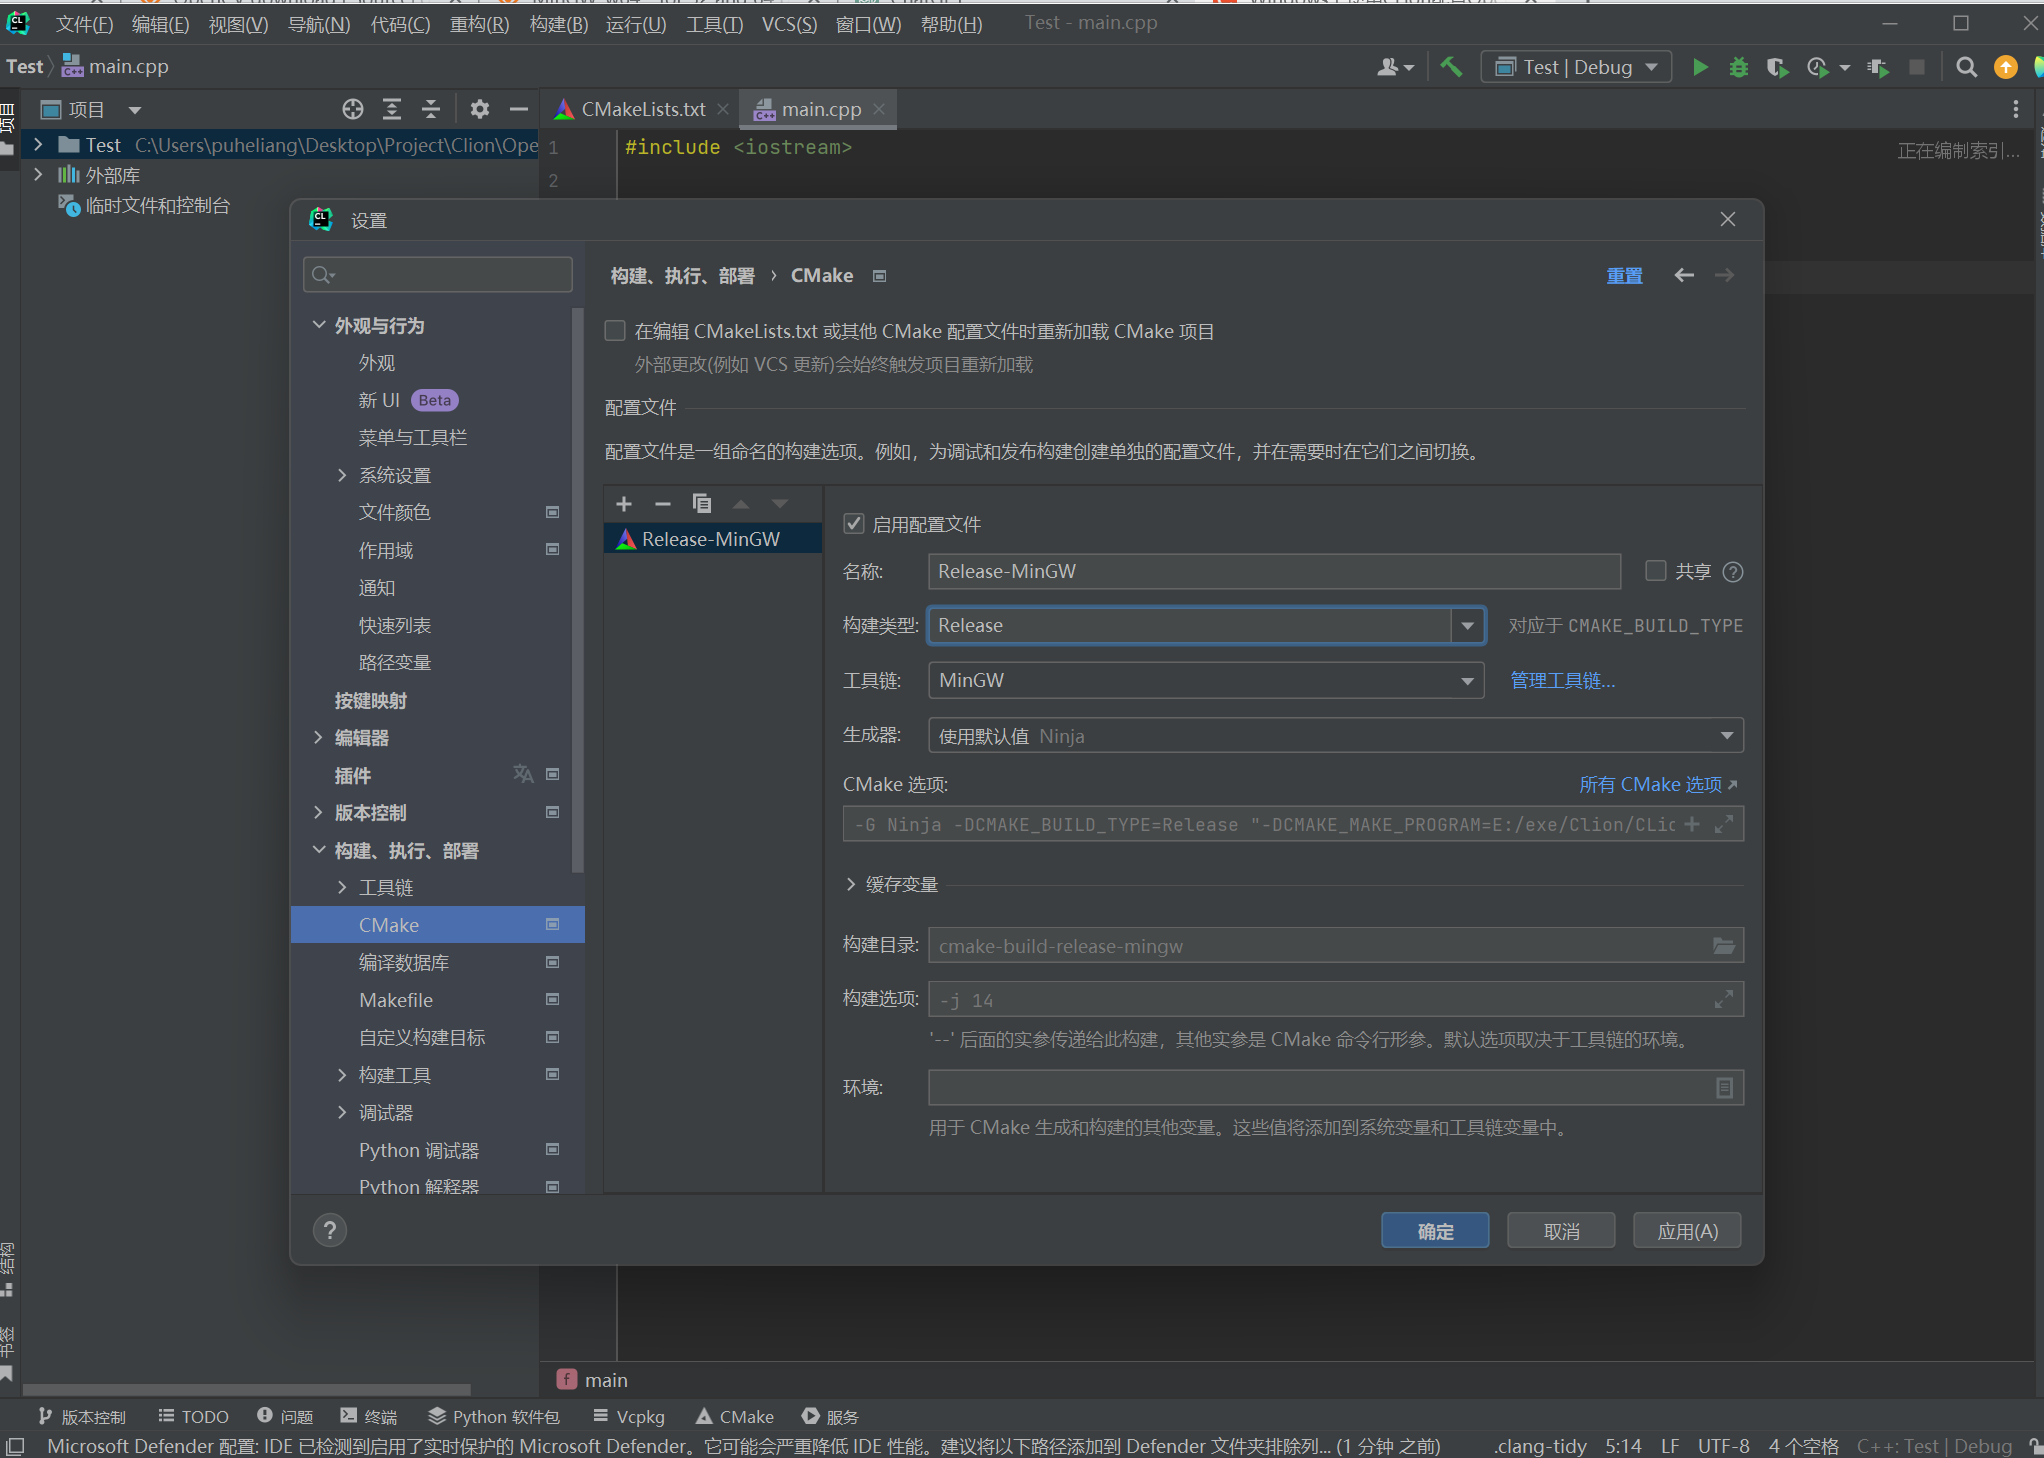2044x1458 pixels.
Task: Expand the build options field
Action: point(1724,999)
